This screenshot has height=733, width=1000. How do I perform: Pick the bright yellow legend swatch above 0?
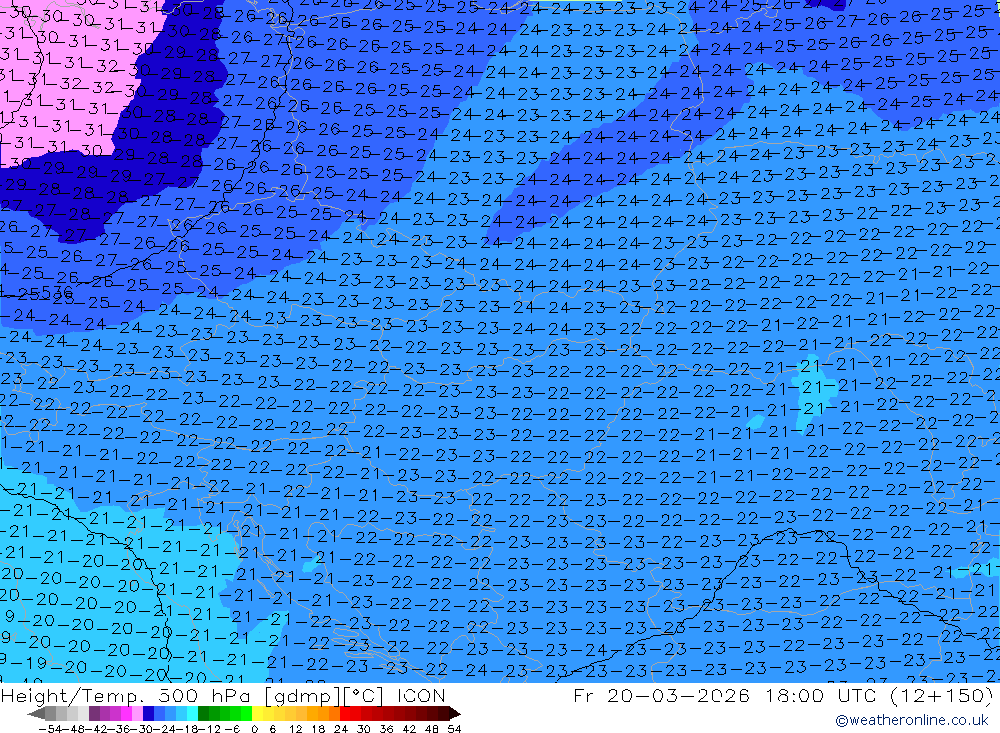tap(257, 714)
